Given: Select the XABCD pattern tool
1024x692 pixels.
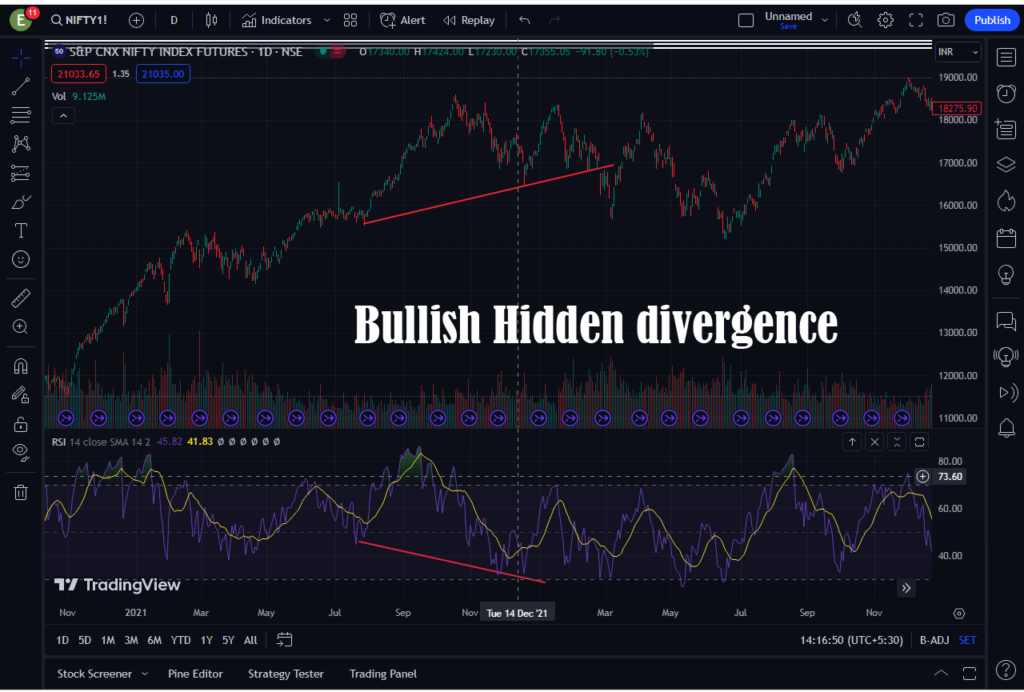Looking at the screenshot, I should click(21, 144).
